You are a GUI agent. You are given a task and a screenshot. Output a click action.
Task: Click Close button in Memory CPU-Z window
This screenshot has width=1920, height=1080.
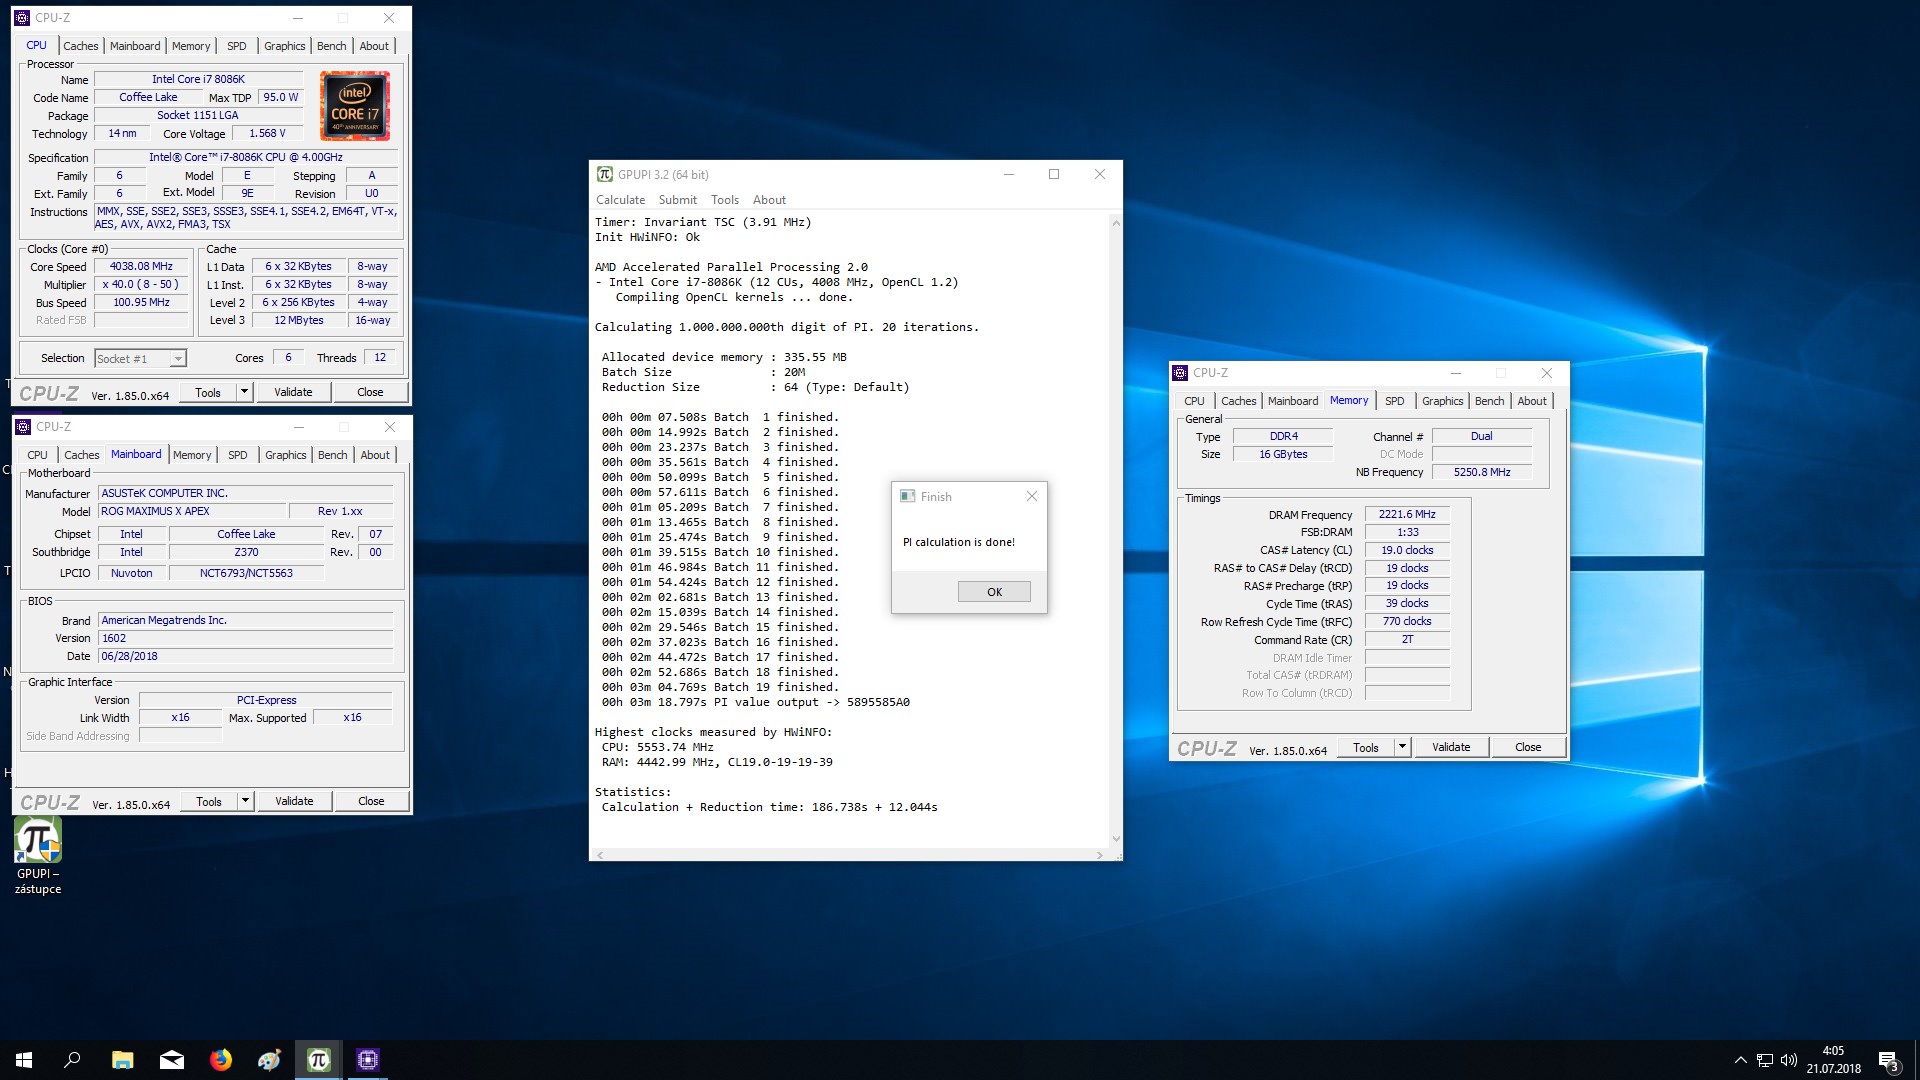click(1528, 747)
